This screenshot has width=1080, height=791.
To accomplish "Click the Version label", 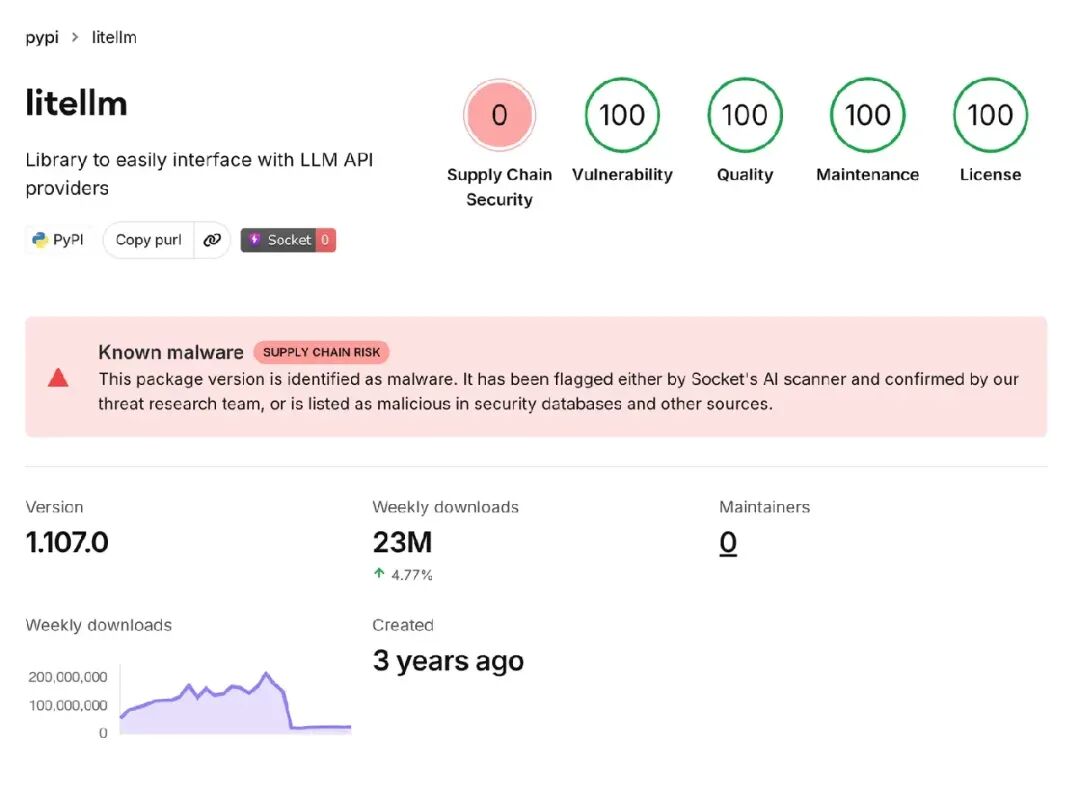I will [x=54, y=507].
